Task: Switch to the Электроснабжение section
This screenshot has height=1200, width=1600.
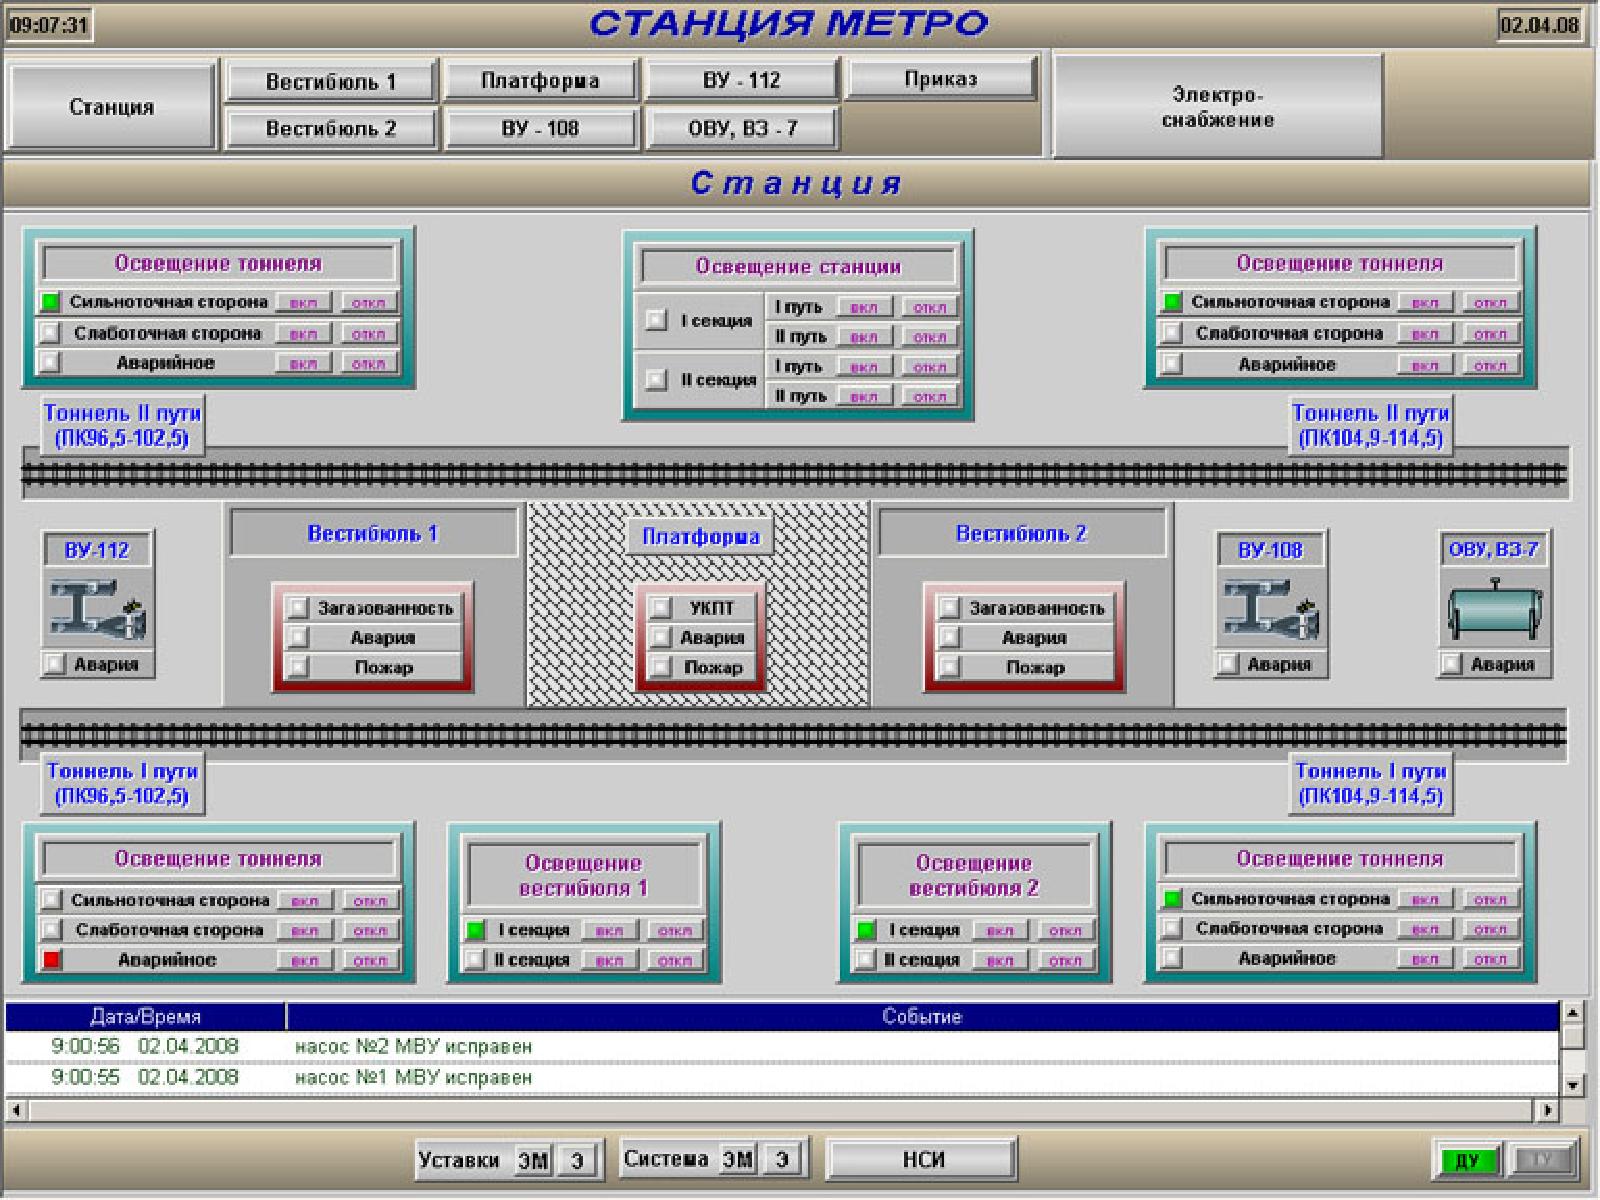Action: (x=1217, y=107)
